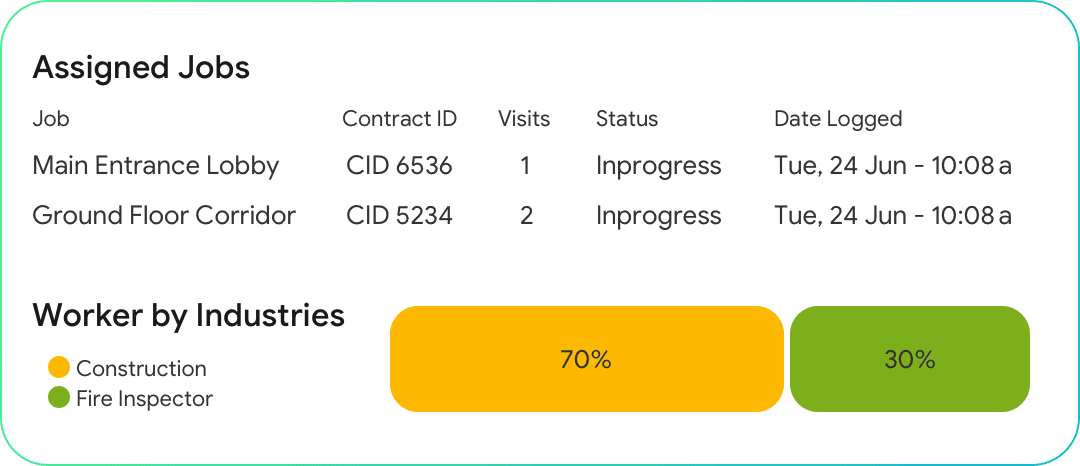Click contract ID CID 5234
Screen dimensions: 1080x466
pyautogui.click(x=399, y=216)
